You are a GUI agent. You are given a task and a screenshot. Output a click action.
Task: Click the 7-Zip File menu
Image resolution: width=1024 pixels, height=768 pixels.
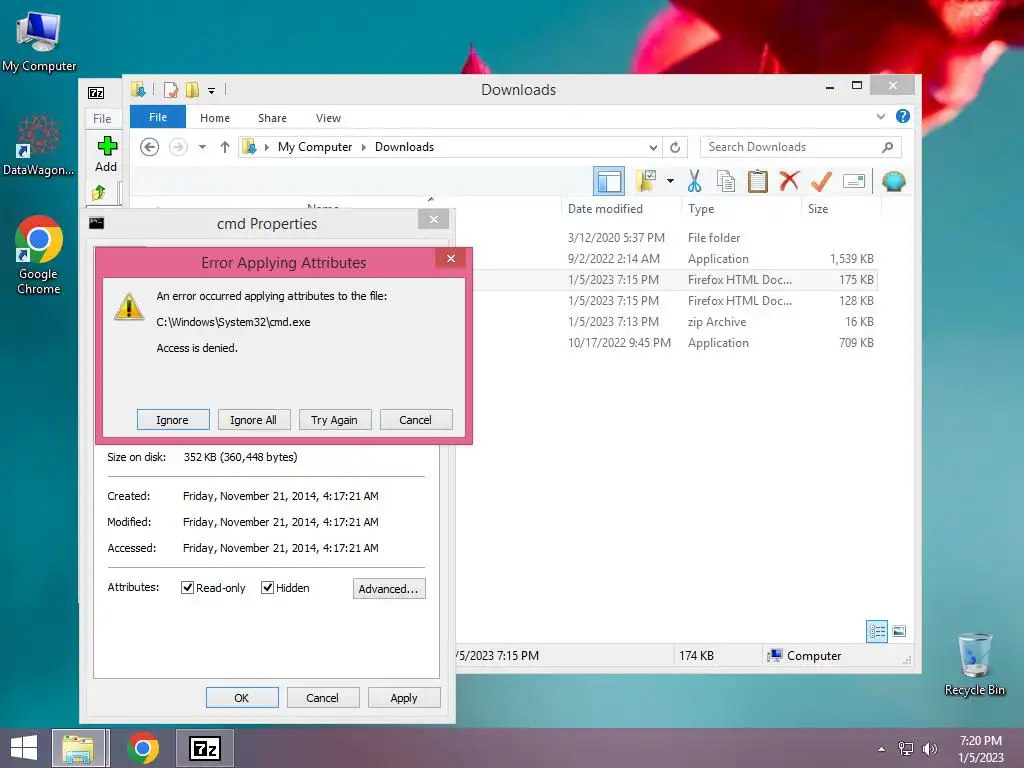pos(102,118)
